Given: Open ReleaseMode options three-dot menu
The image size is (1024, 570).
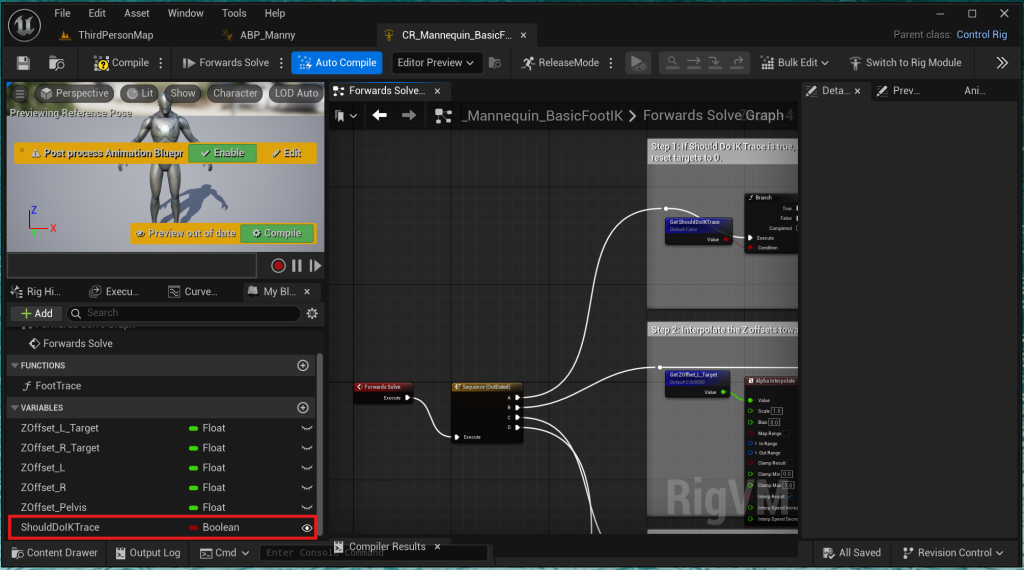Looking at the screenshot, I should click(x=611, y=63).
